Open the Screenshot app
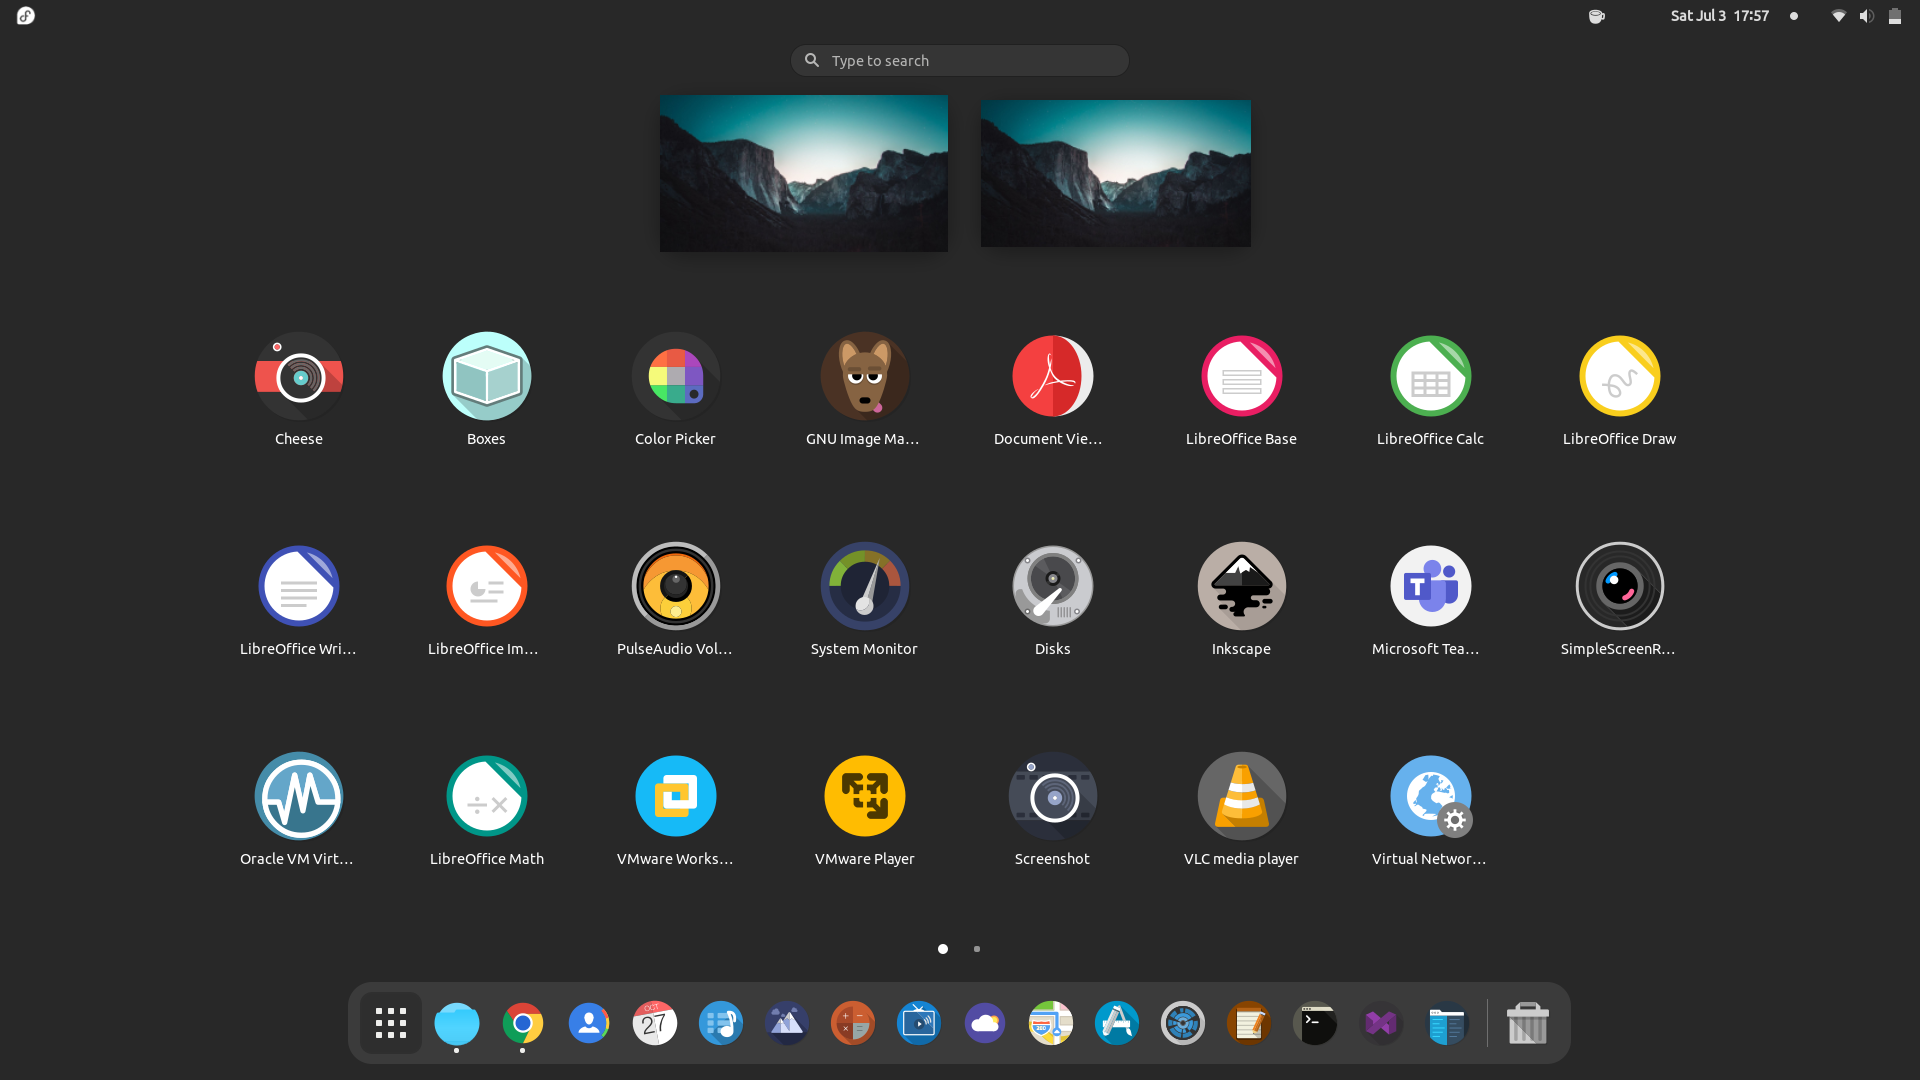The height and width of the screenshot is (1080, 1920). pos(1052,797)
